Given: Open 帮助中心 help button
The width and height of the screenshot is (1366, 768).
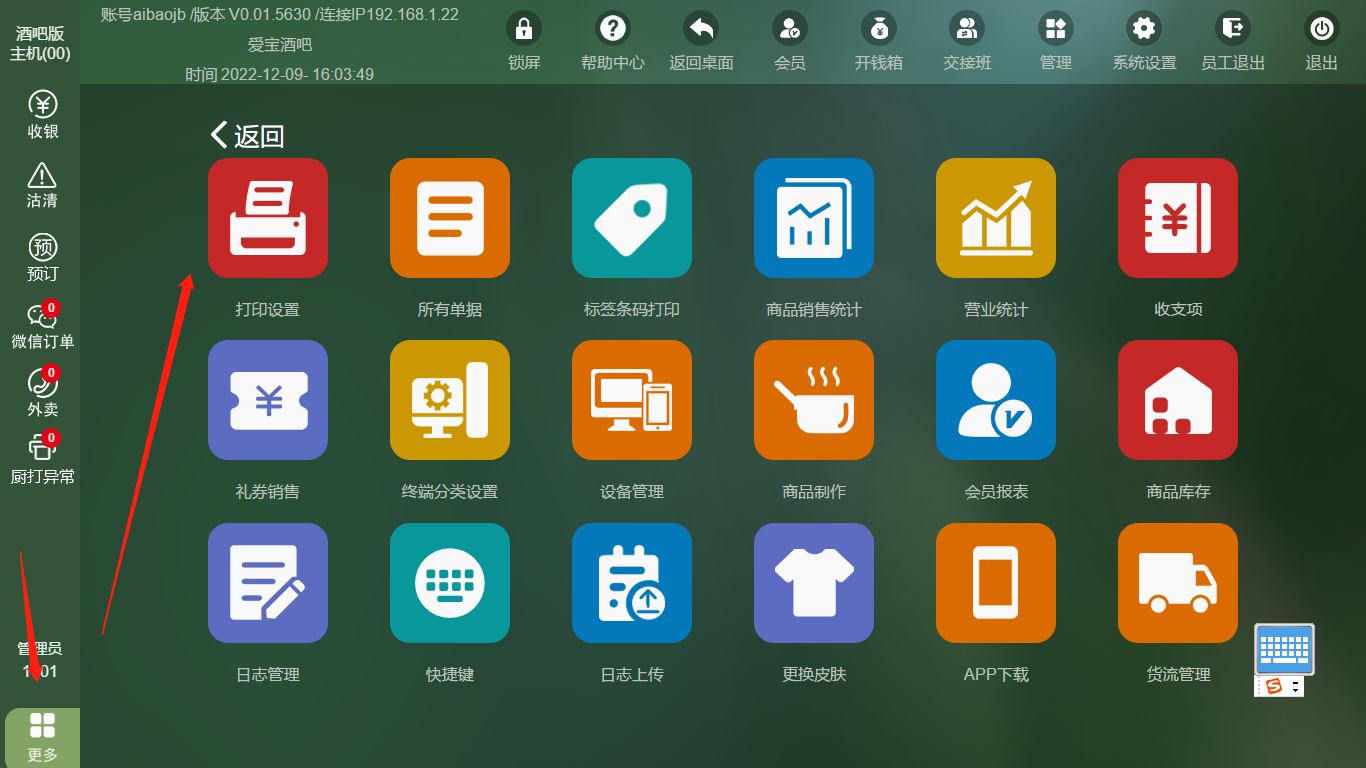Looking at the screenshot, I should pyautogui.click(x=613, y=41).
